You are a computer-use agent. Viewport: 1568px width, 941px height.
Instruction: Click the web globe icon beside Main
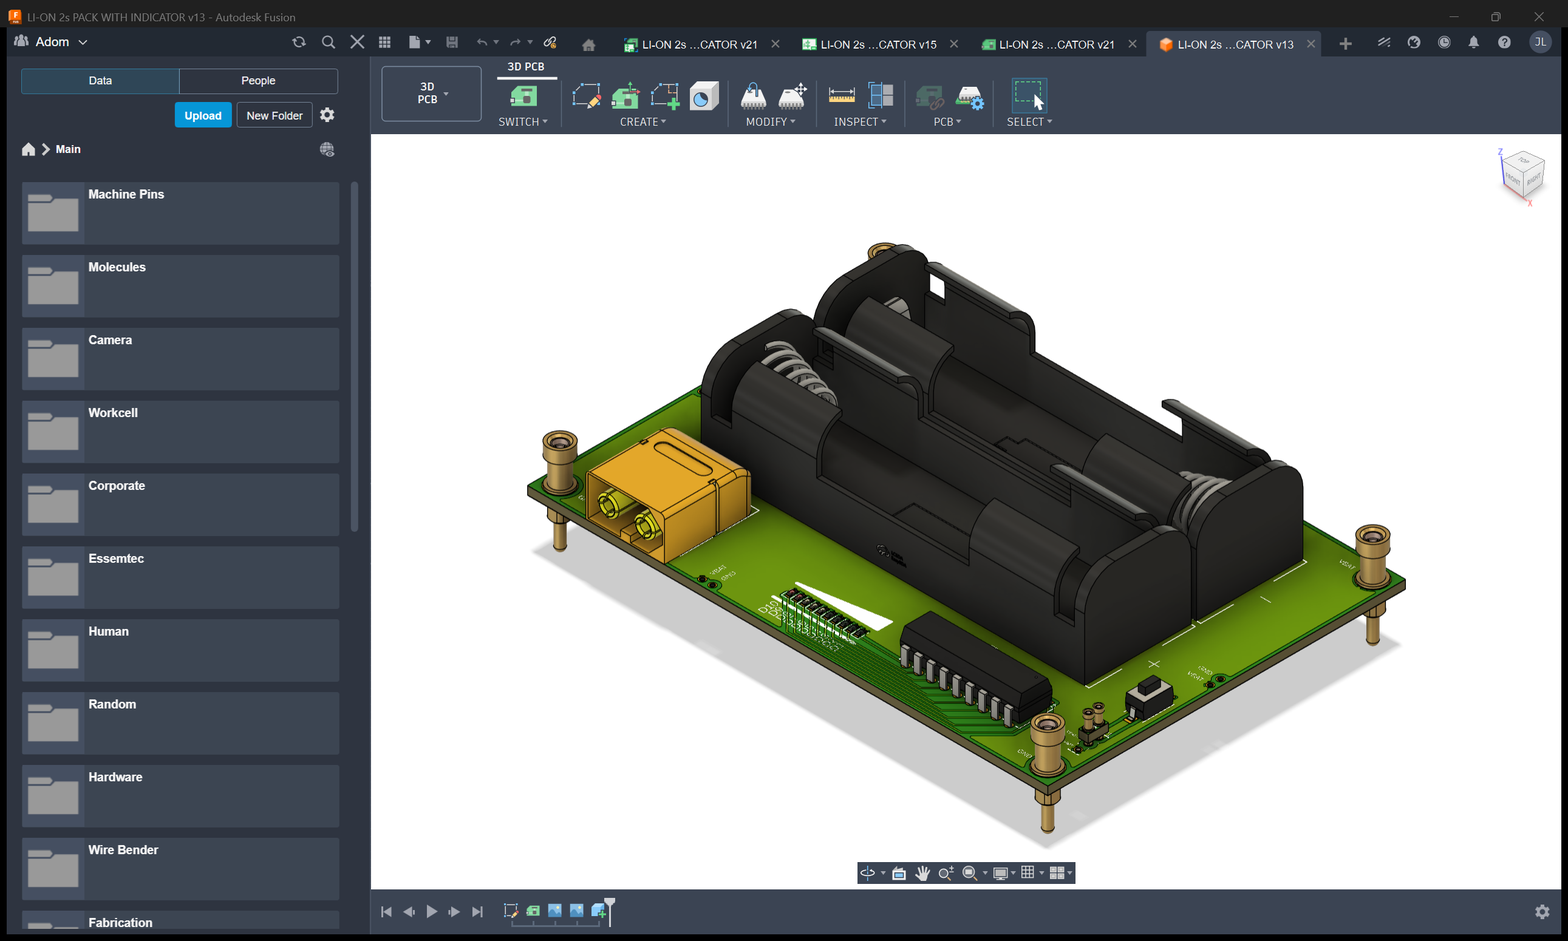327,149
